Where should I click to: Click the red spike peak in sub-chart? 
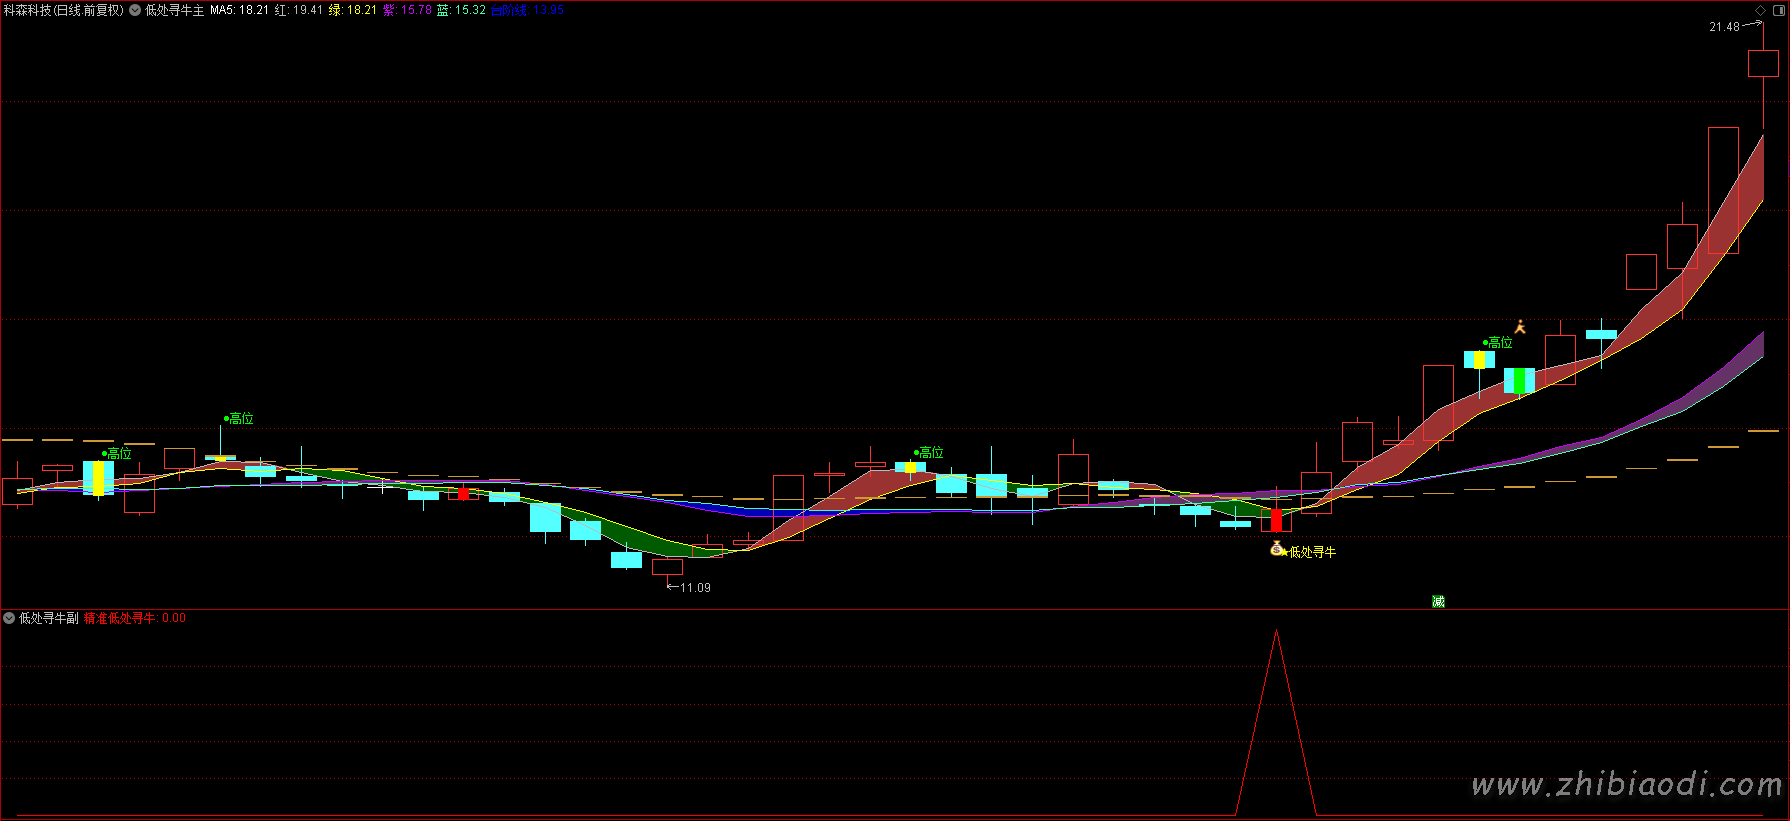point(1276,632)
